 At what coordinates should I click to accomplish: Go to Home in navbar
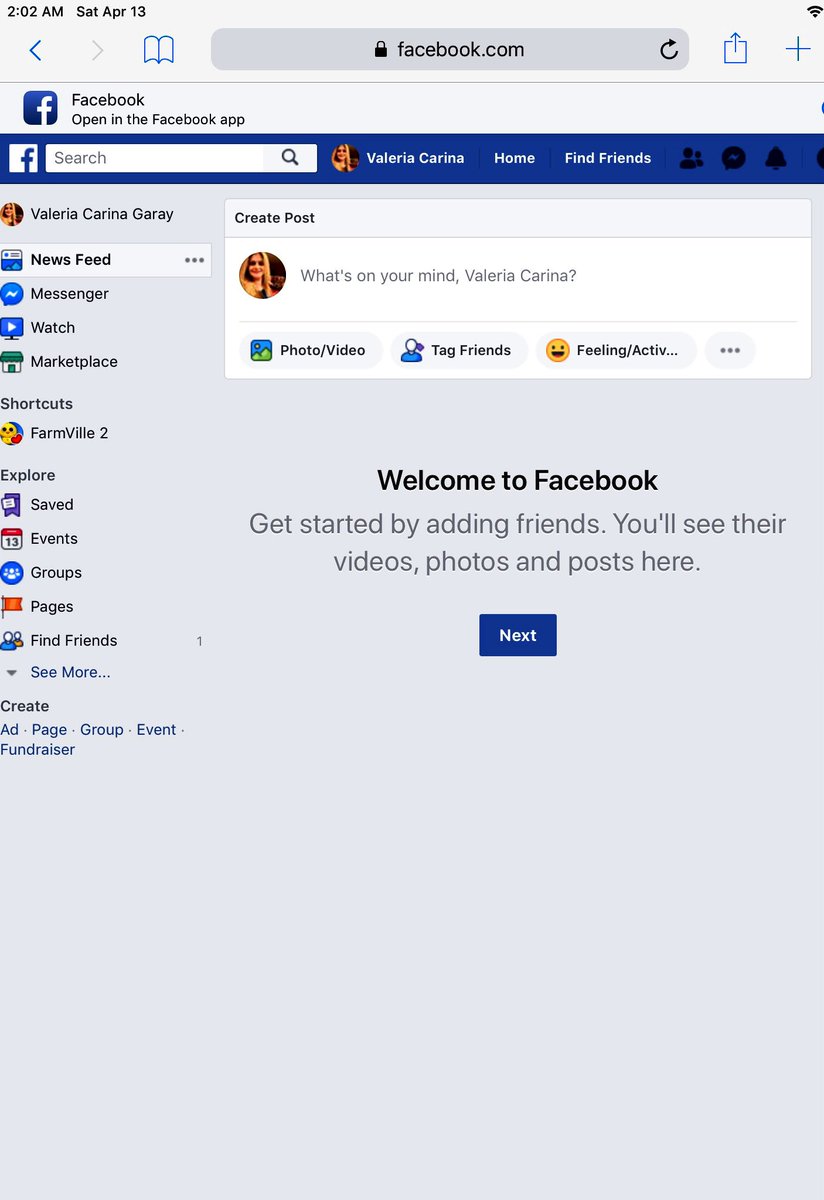514,158
